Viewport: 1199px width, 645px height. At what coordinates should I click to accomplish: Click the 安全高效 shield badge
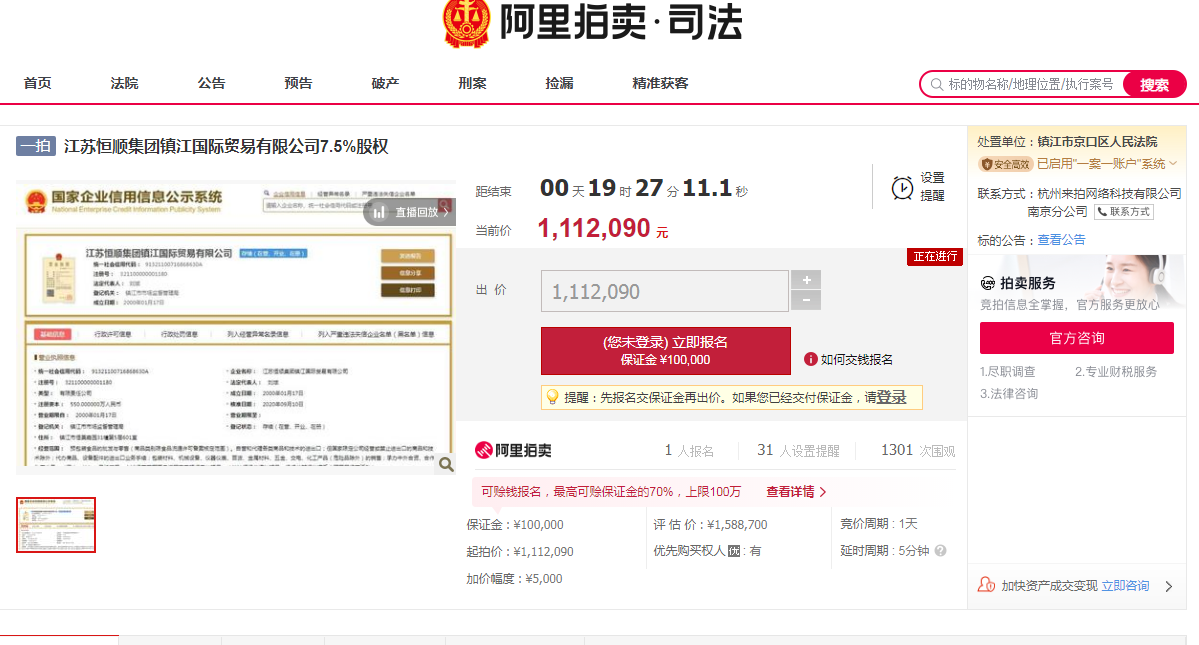[1006, 164]
